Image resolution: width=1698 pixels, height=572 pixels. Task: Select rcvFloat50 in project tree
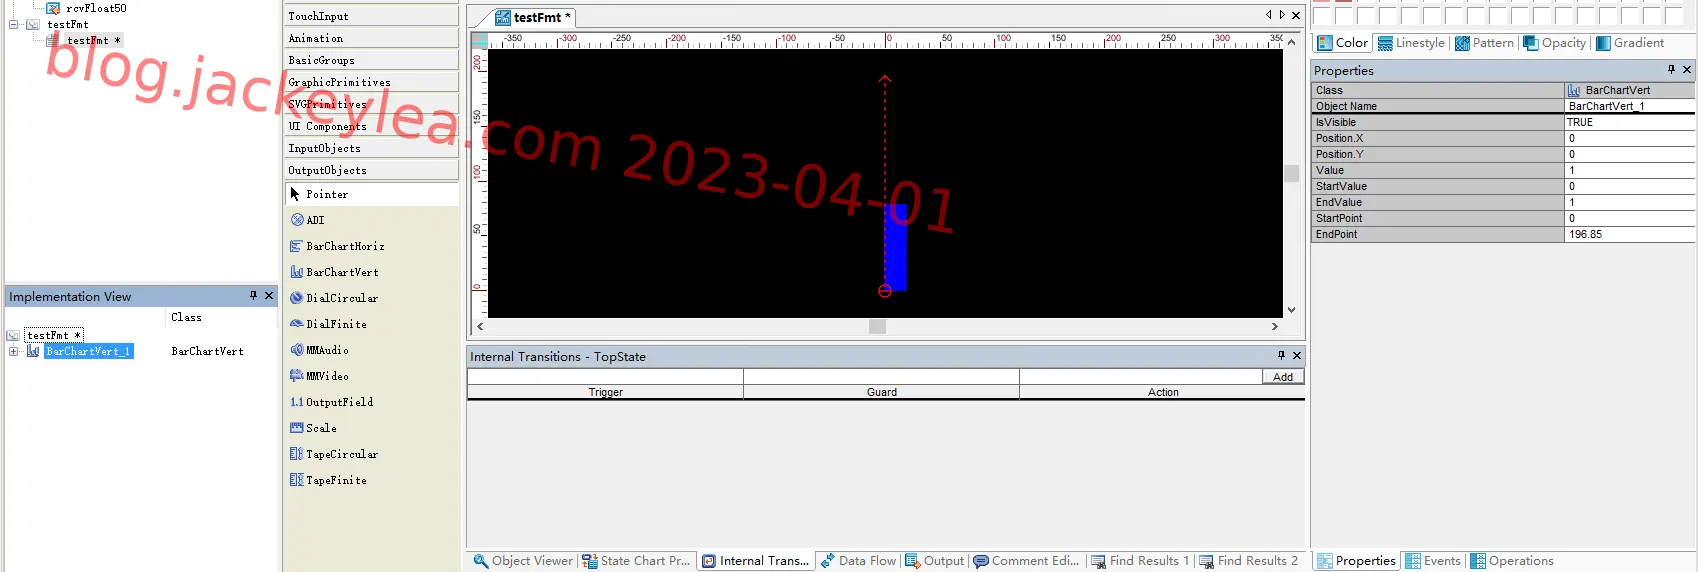pos(96,8)
